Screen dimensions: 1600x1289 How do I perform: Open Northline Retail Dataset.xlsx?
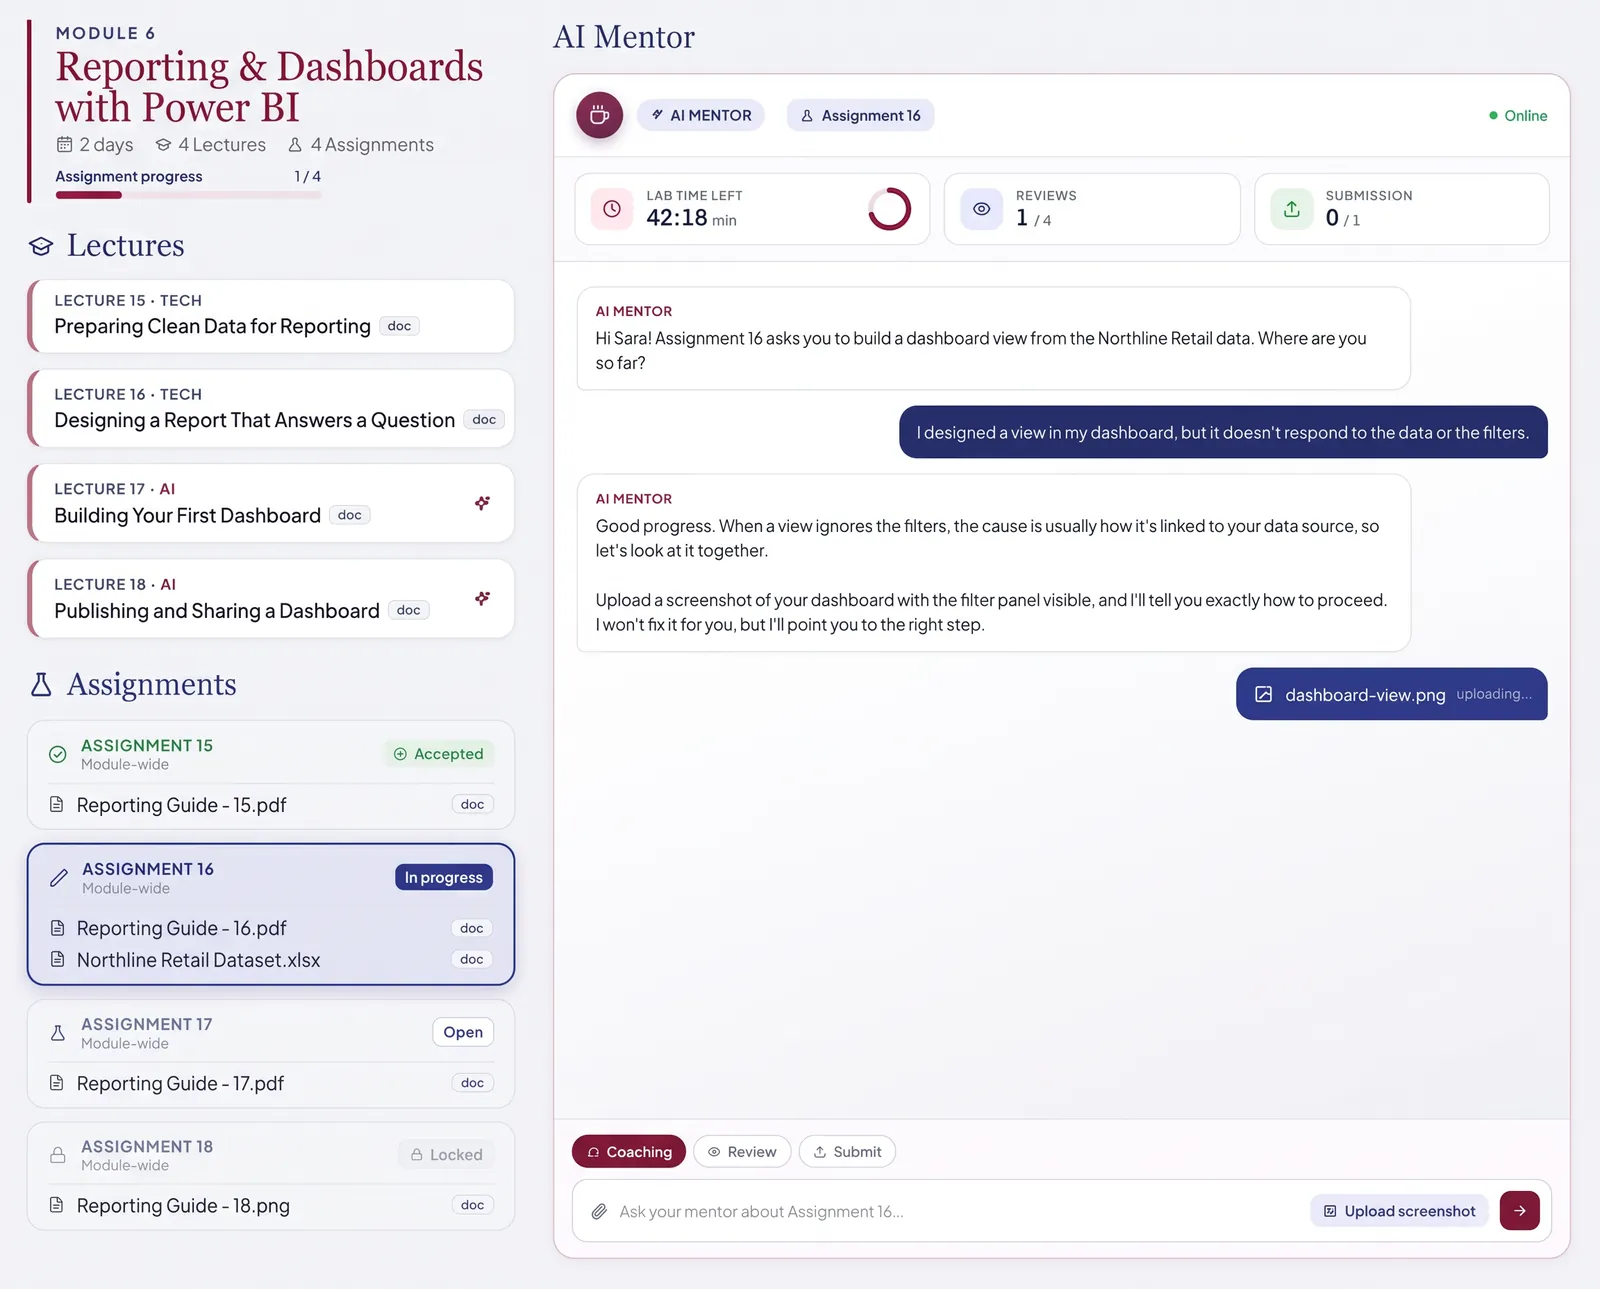point(198,960)
